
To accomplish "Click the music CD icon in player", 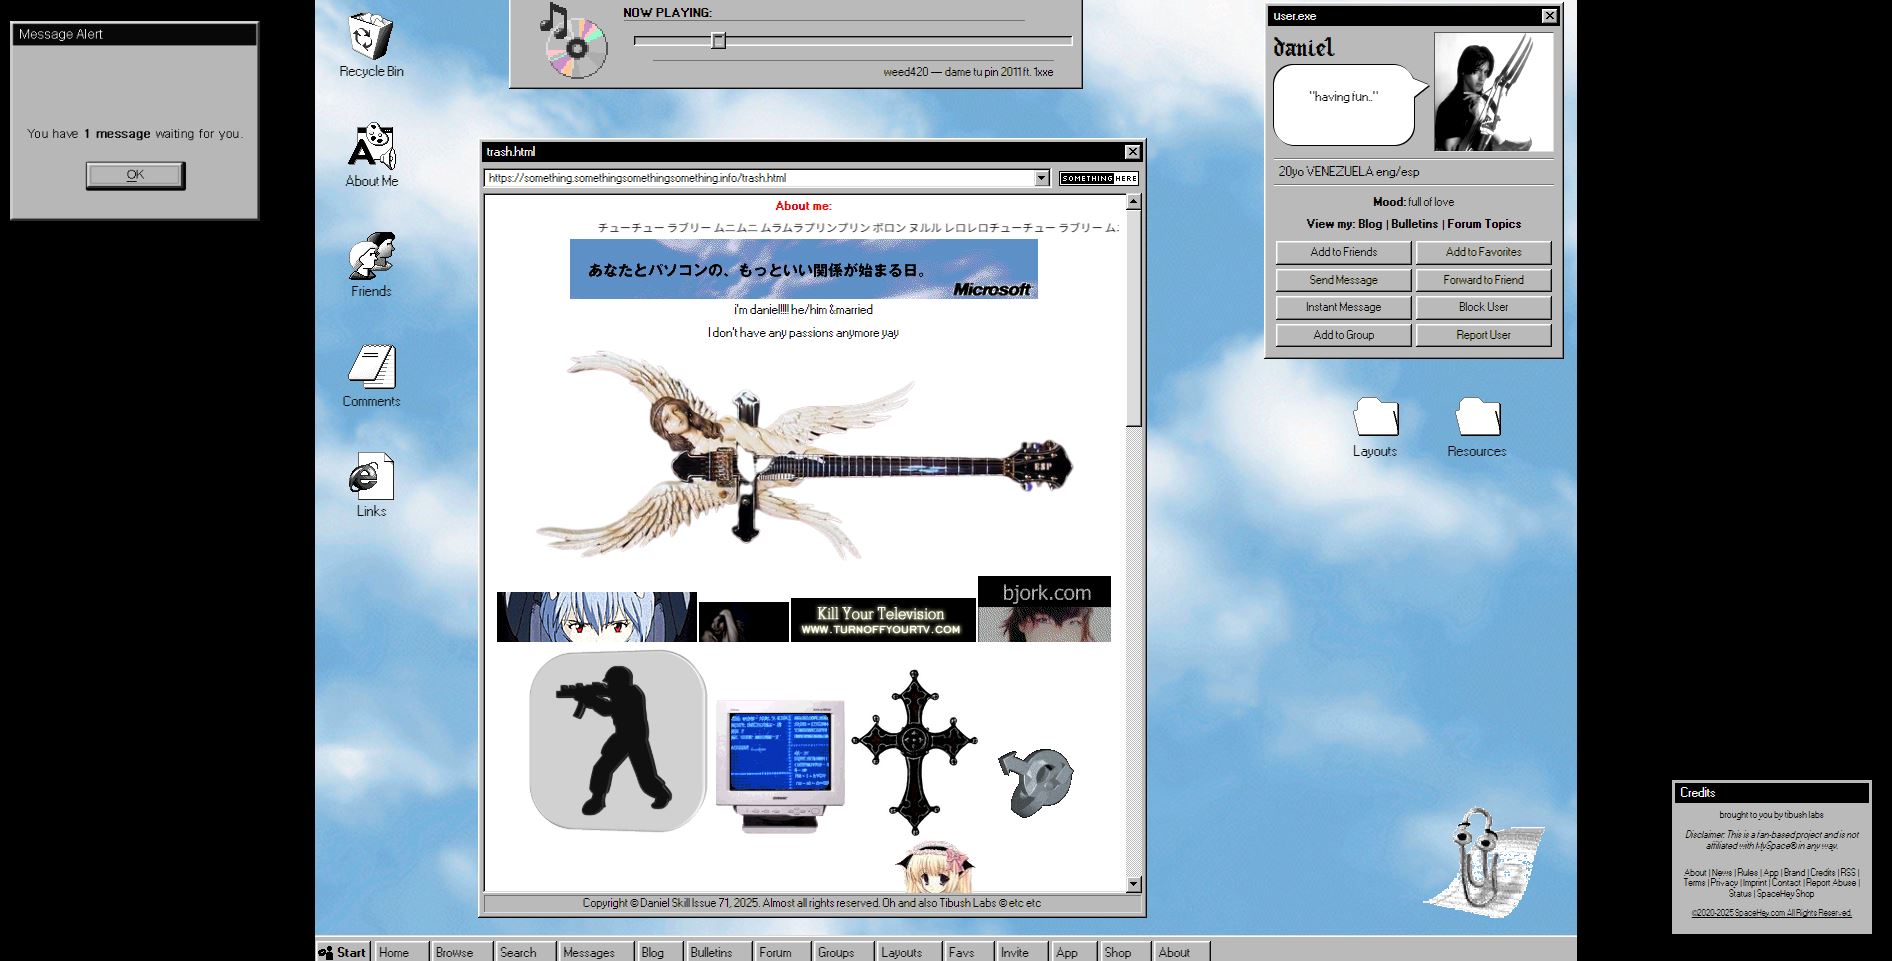I will (x=573, y=41).
